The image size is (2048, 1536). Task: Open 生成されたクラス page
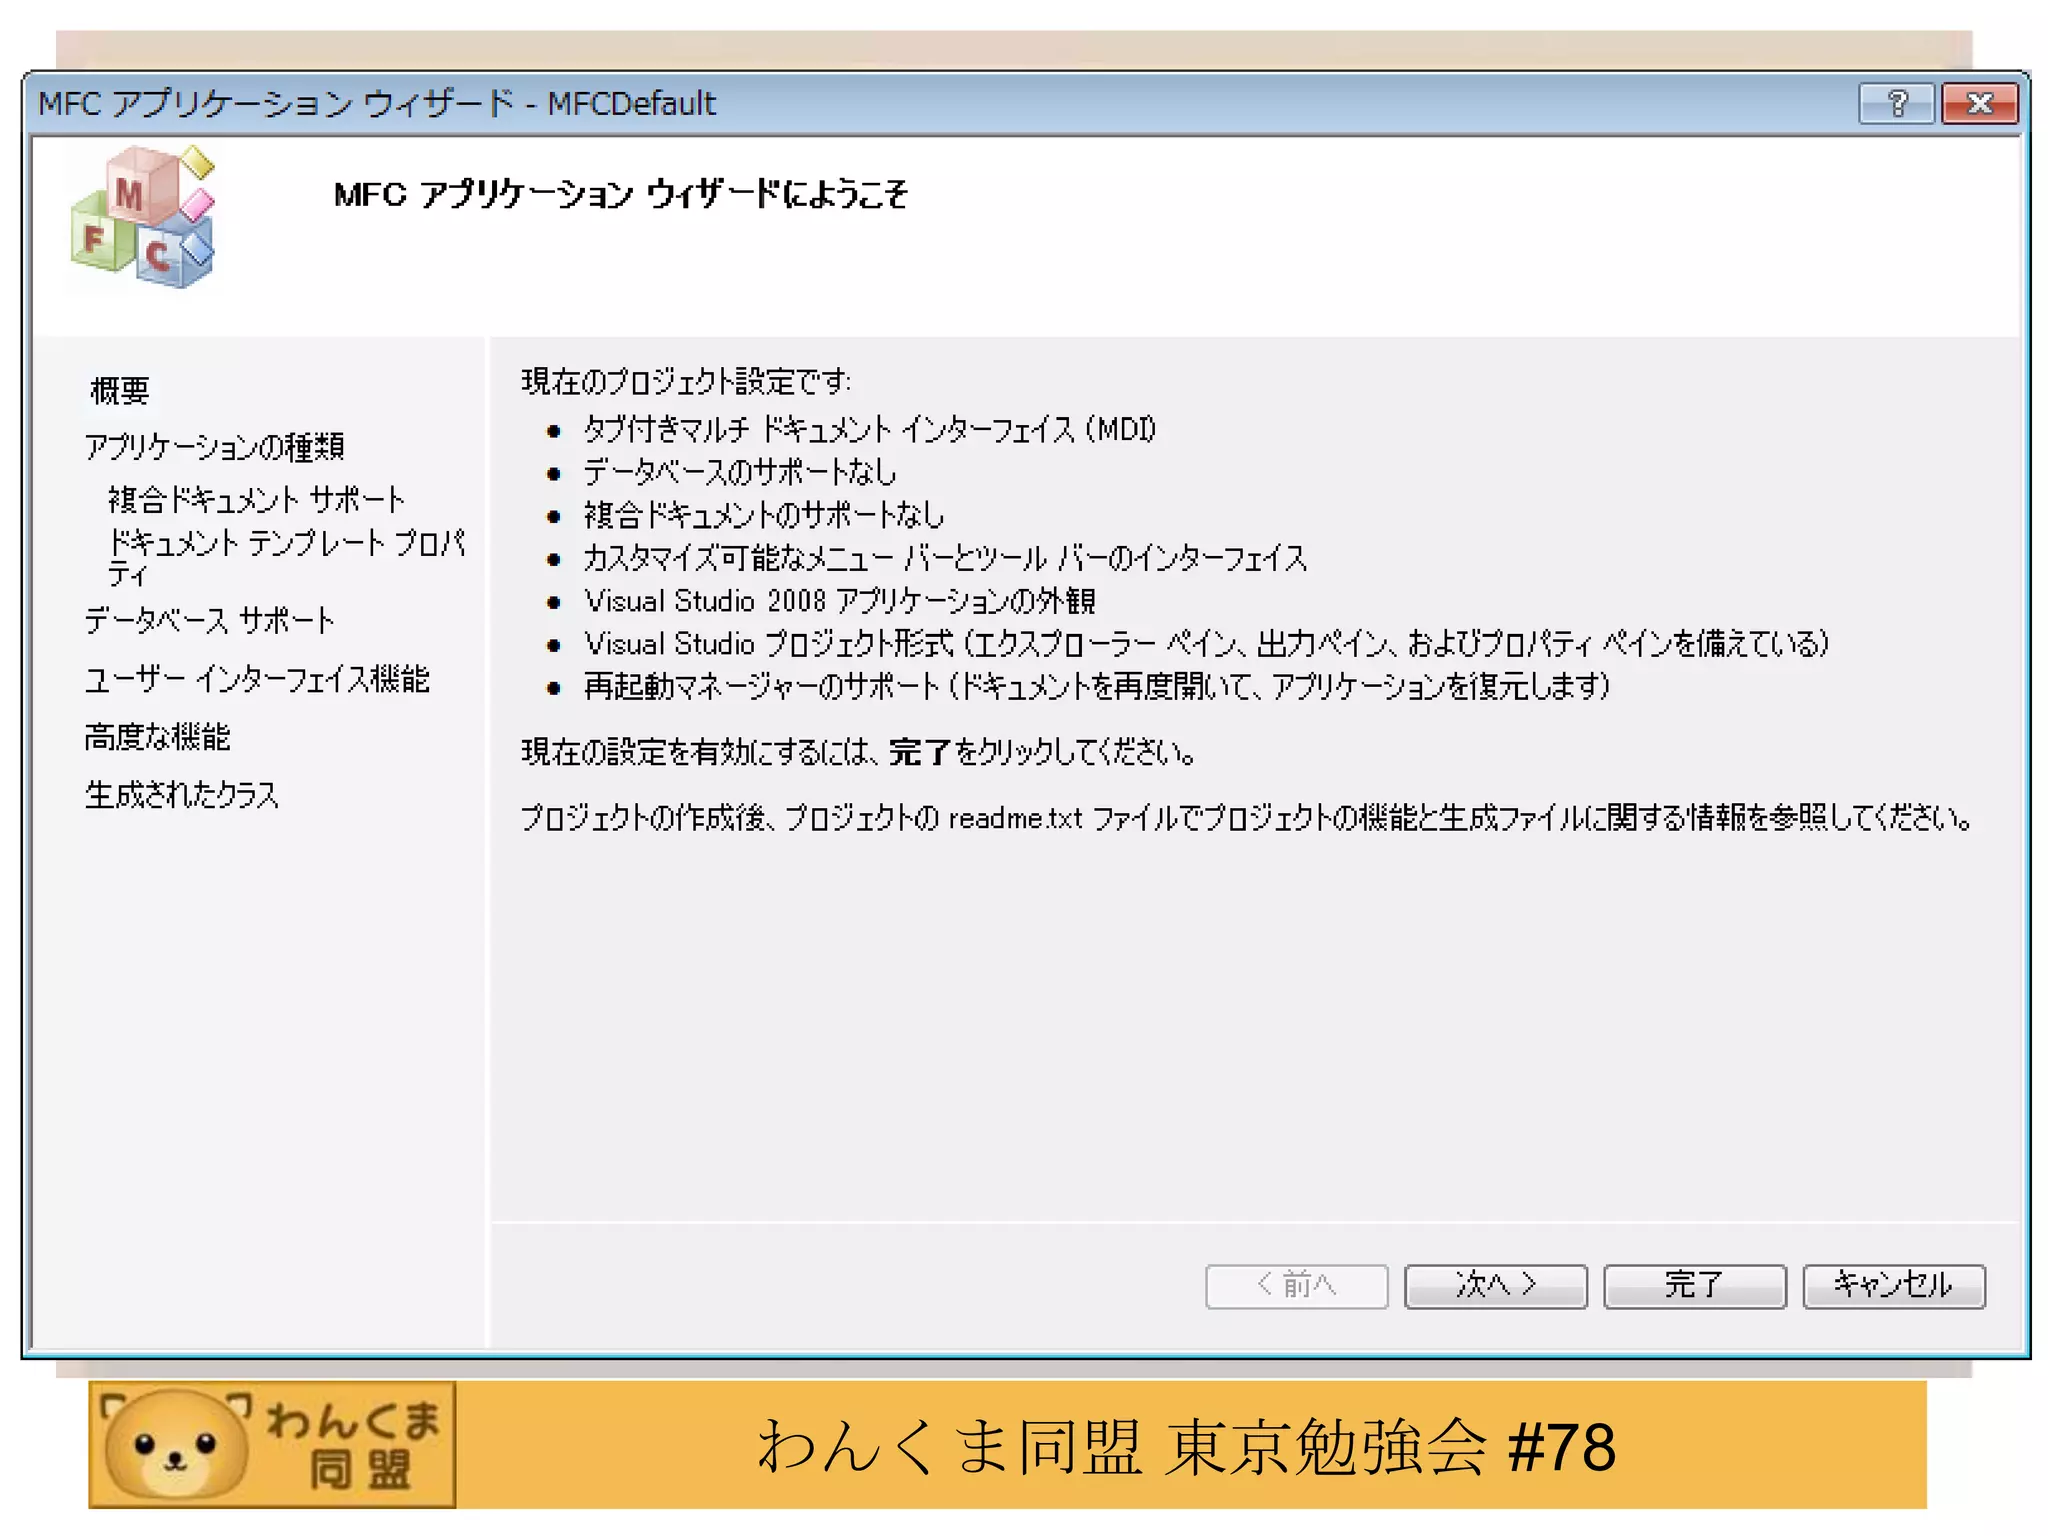coord(182,795)
